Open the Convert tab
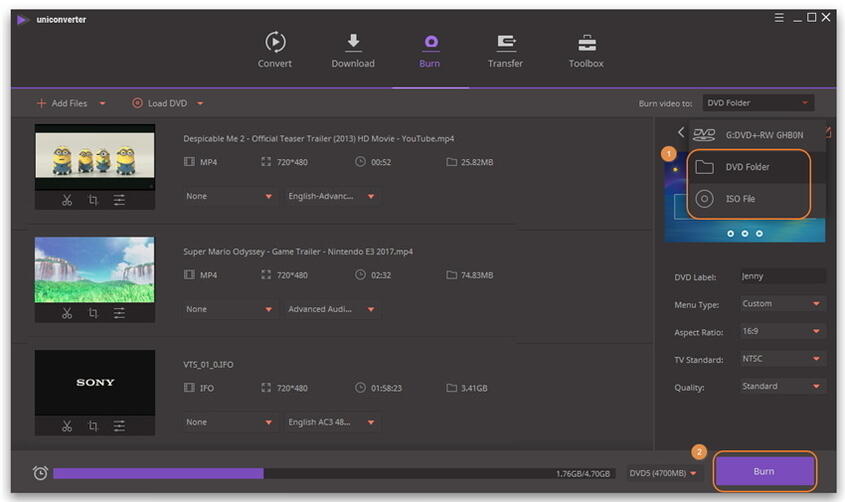The width and height of the screenshot is (845, 502). (x=275, y=50)
